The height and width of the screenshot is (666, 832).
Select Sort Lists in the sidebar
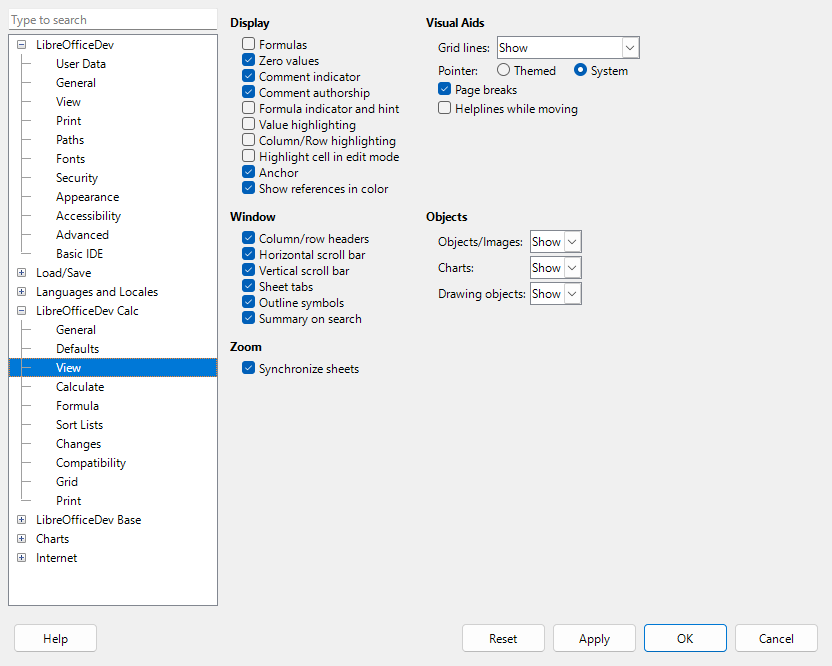click(79, 424)
